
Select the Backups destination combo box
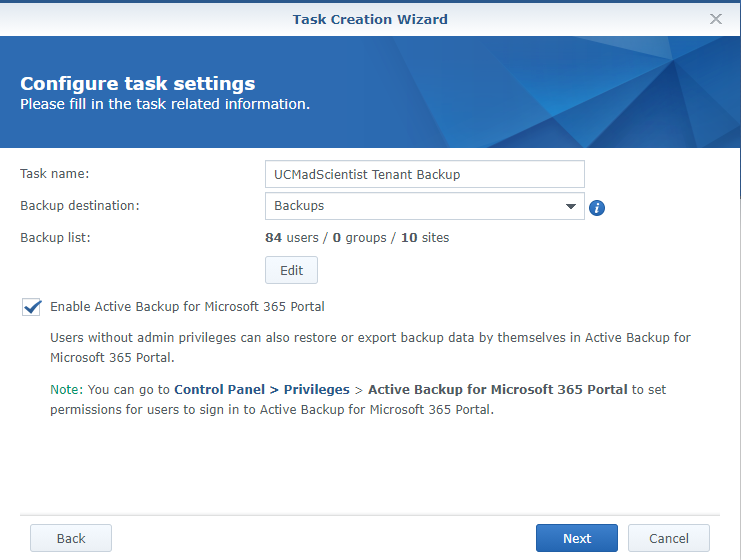point(424,206)
